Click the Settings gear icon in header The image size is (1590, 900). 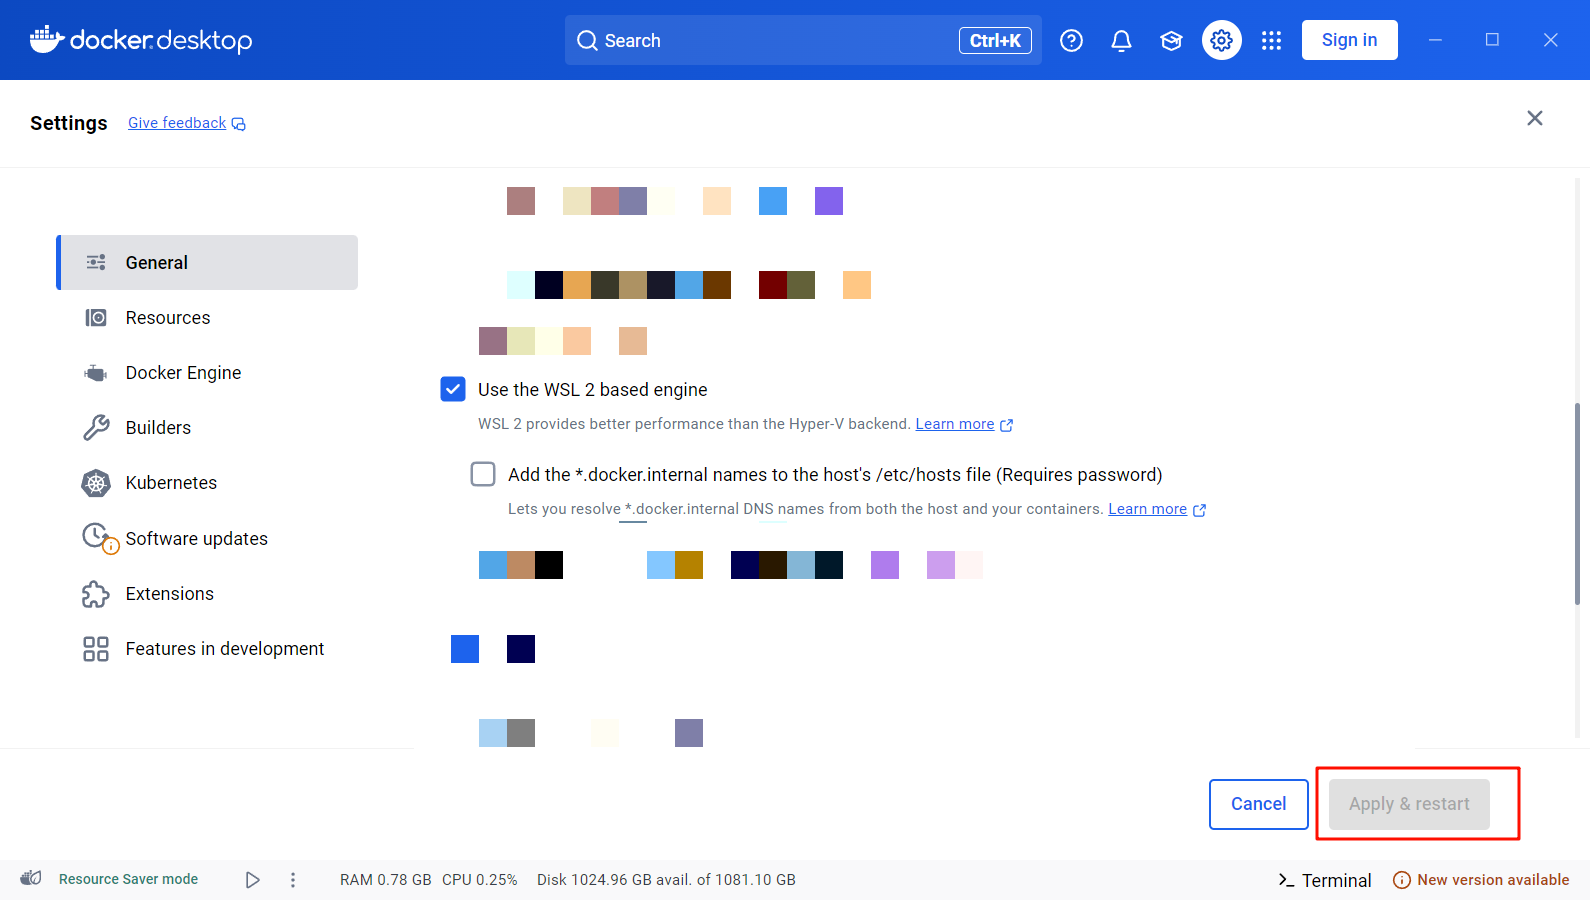coord(1221,40)
